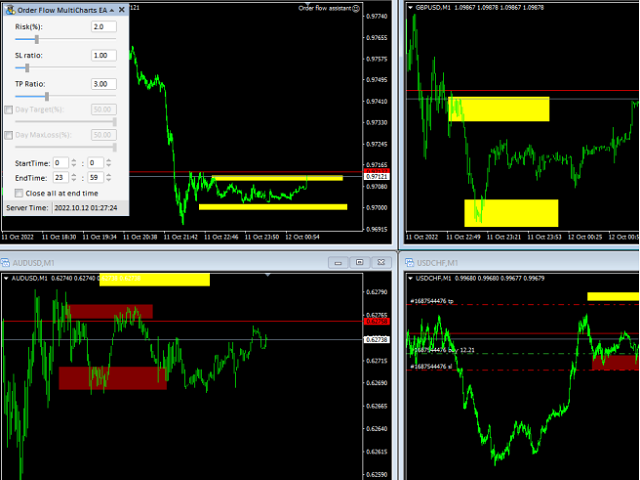Click the 0.62790 price scale label on AUDUSD
Viewport: 640px width, 480px height.
(x=376, y=292)
